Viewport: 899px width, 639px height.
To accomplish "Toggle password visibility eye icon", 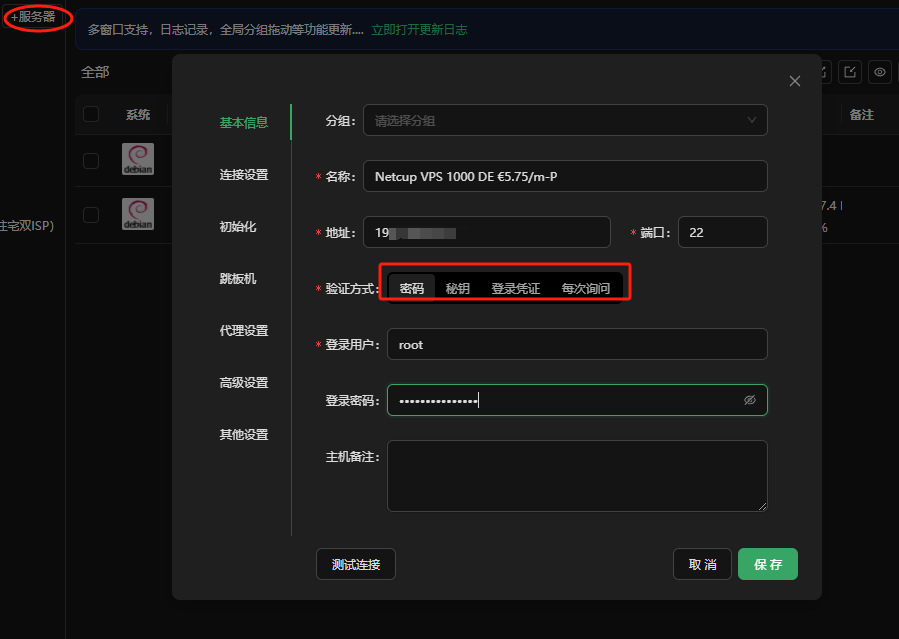I will 750,400.
